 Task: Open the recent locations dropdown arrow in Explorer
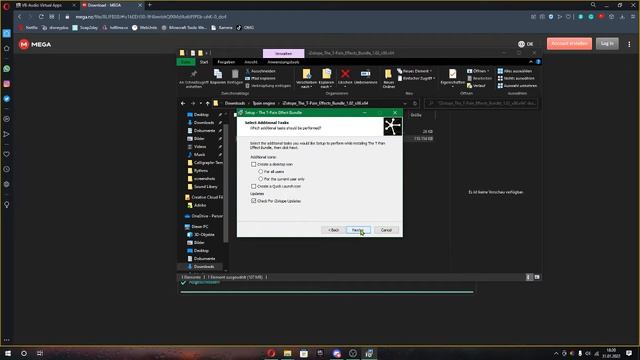pos(200,103)
